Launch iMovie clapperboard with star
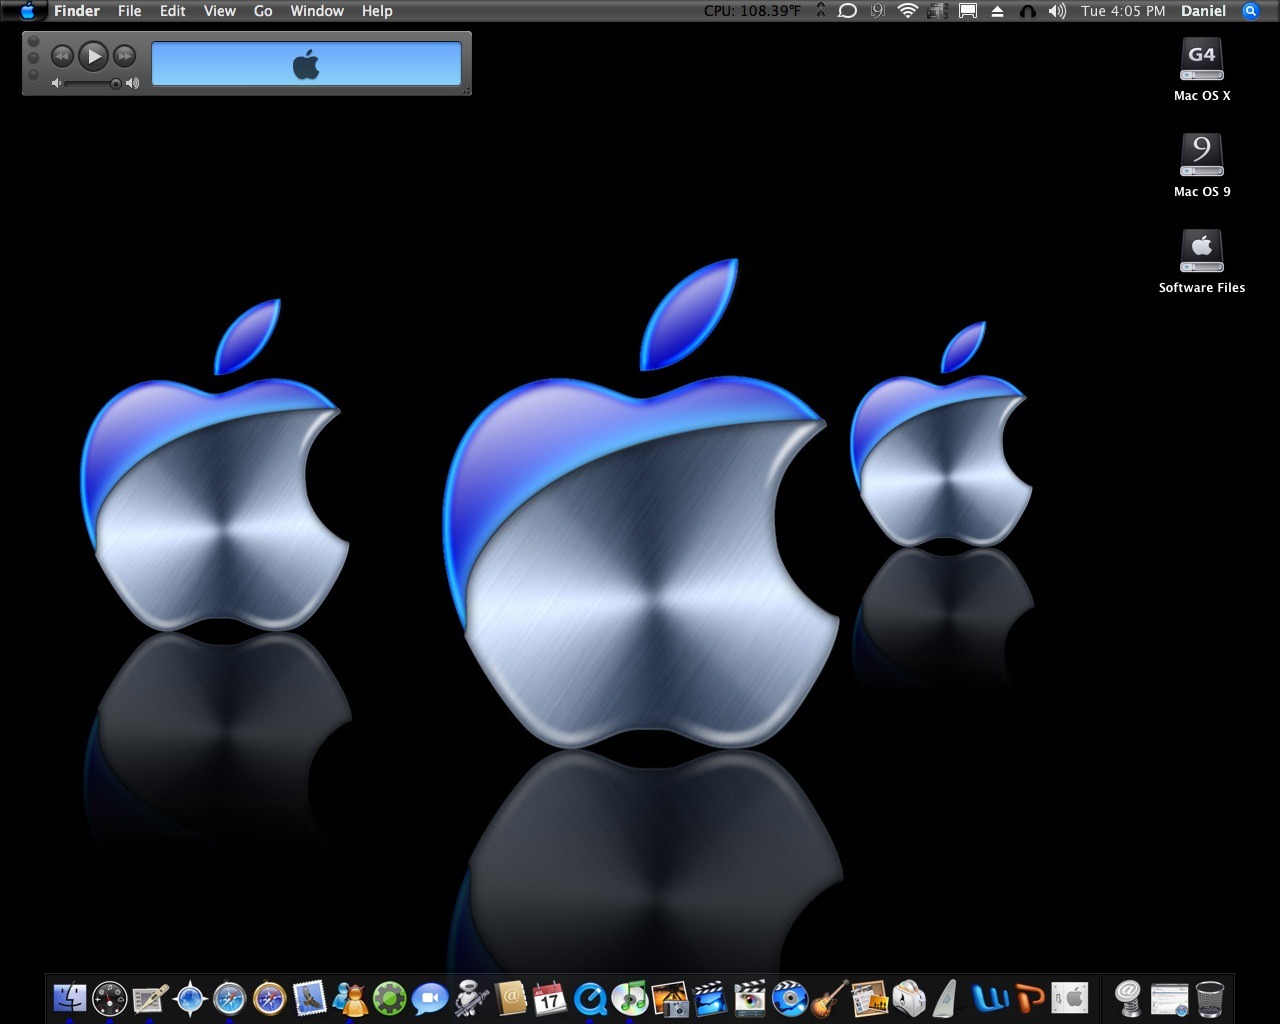This screenshot has width=1280, height=1024. [710, 997]
